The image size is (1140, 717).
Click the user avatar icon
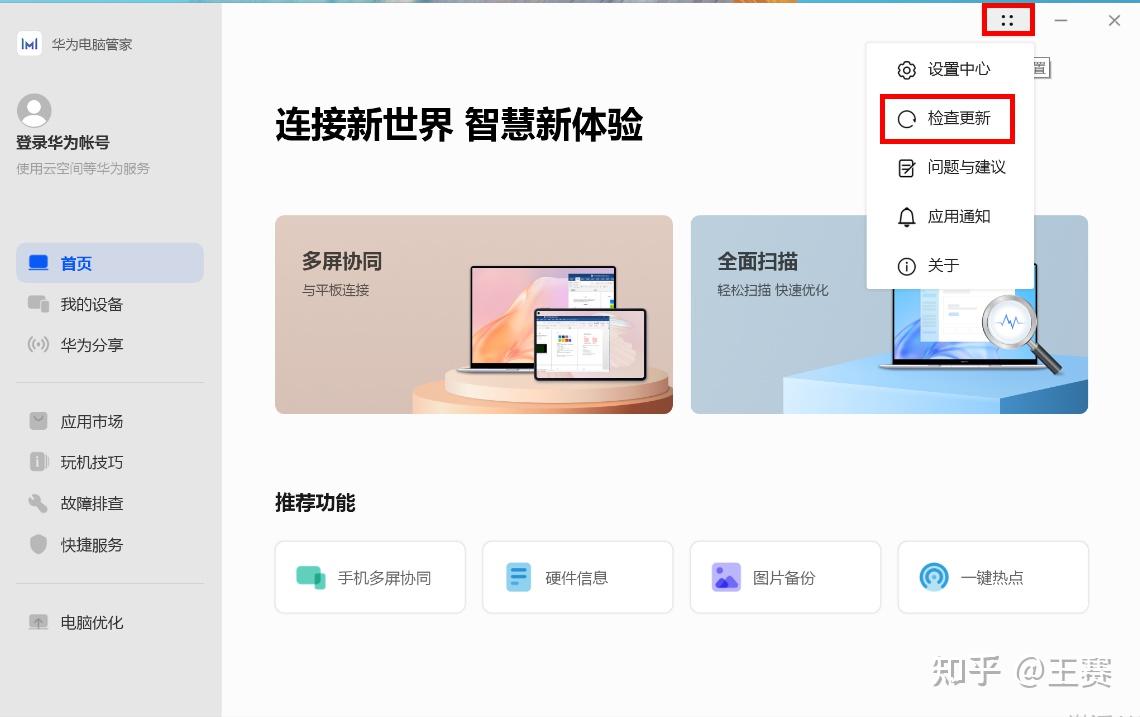[x=34, y=111]
